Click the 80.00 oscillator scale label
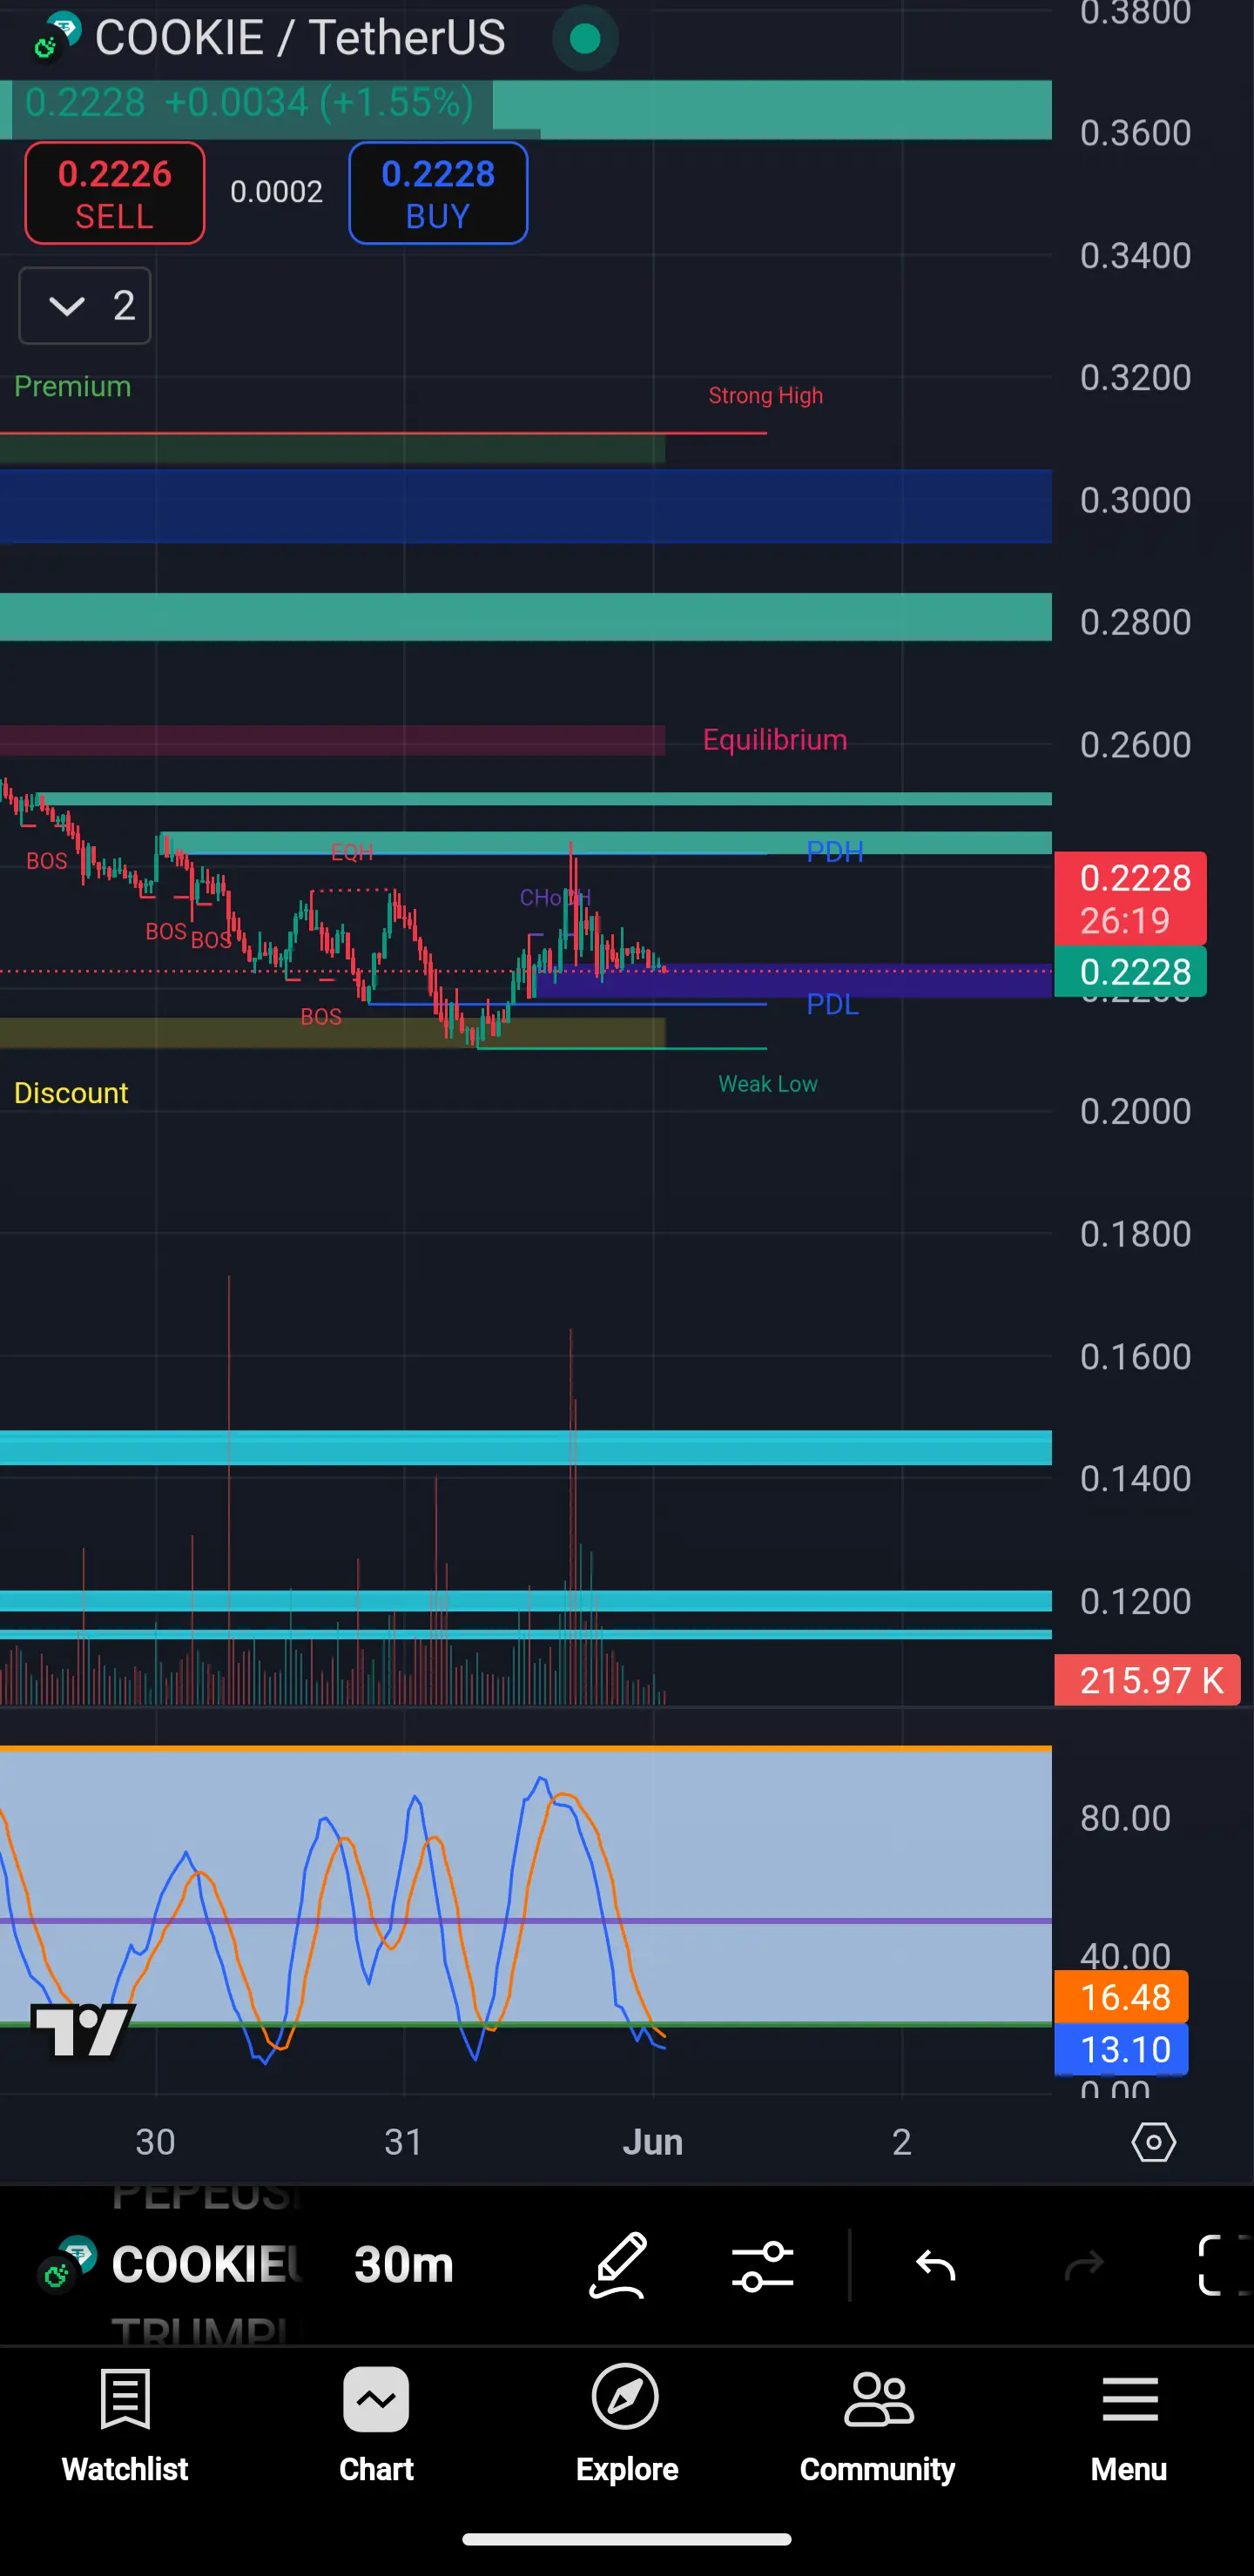1254x2576 pixels. pyautogui.click(x=1125, y=1818)
